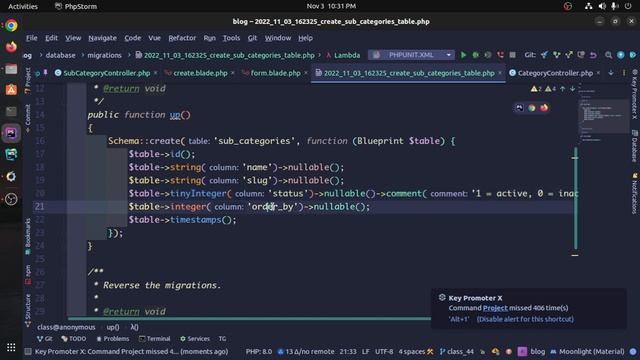Go to previous highlighted error arrow
640x360 pixels.
[x=562, y=89]
